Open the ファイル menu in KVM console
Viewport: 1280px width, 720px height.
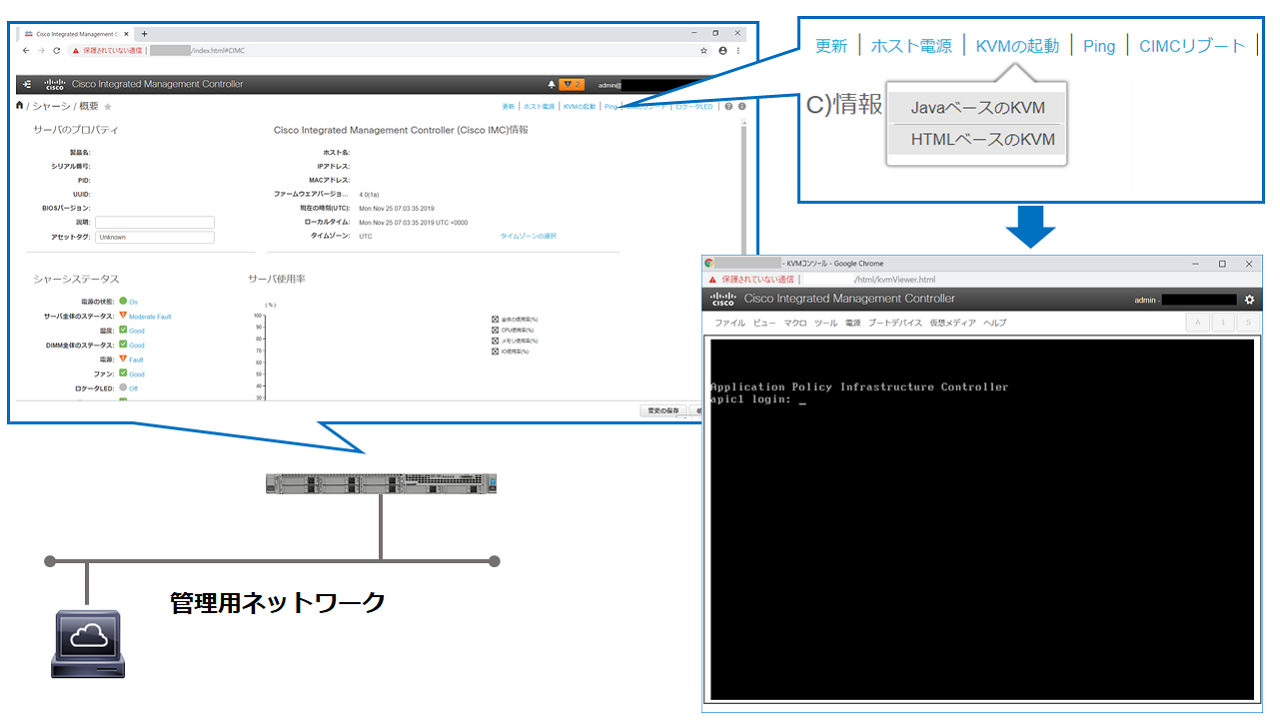coord(730,323)
